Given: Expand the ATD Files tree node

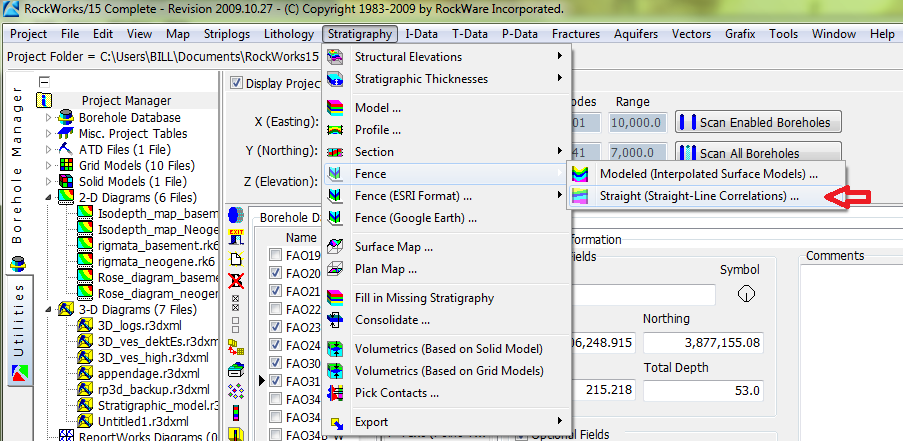Looking at the screenshot, I should tap(48, 150).
